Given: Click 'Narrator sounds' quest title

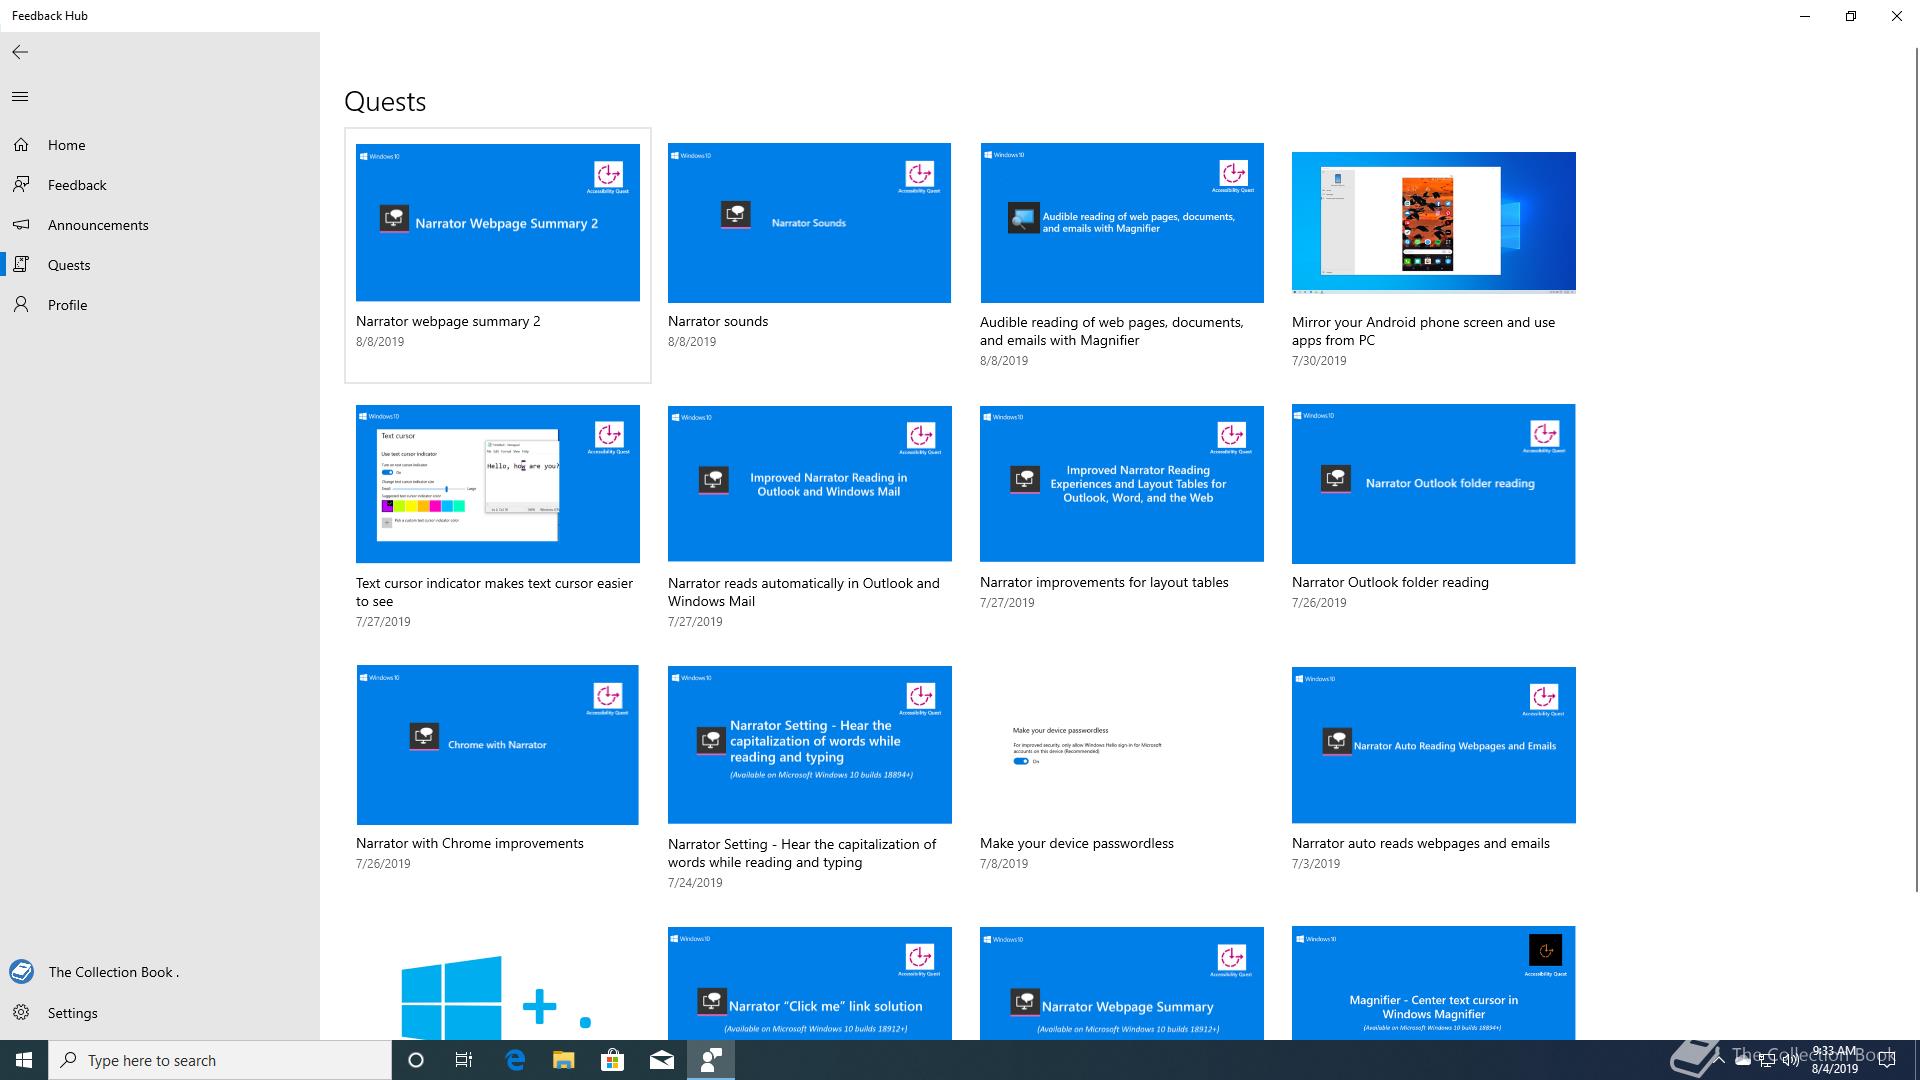Looking at the screenshot, I should pyautogui.click(x=718, y=321).
